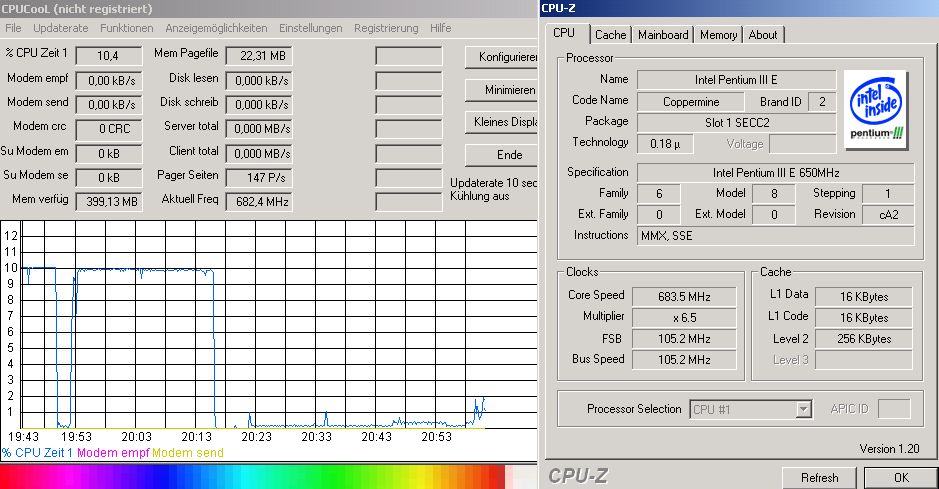Image resolution: width=939 pixels, height=489 pixels.
Task: Click the Family value 6 in CPU-Z
Action: (x=659, y=194)
